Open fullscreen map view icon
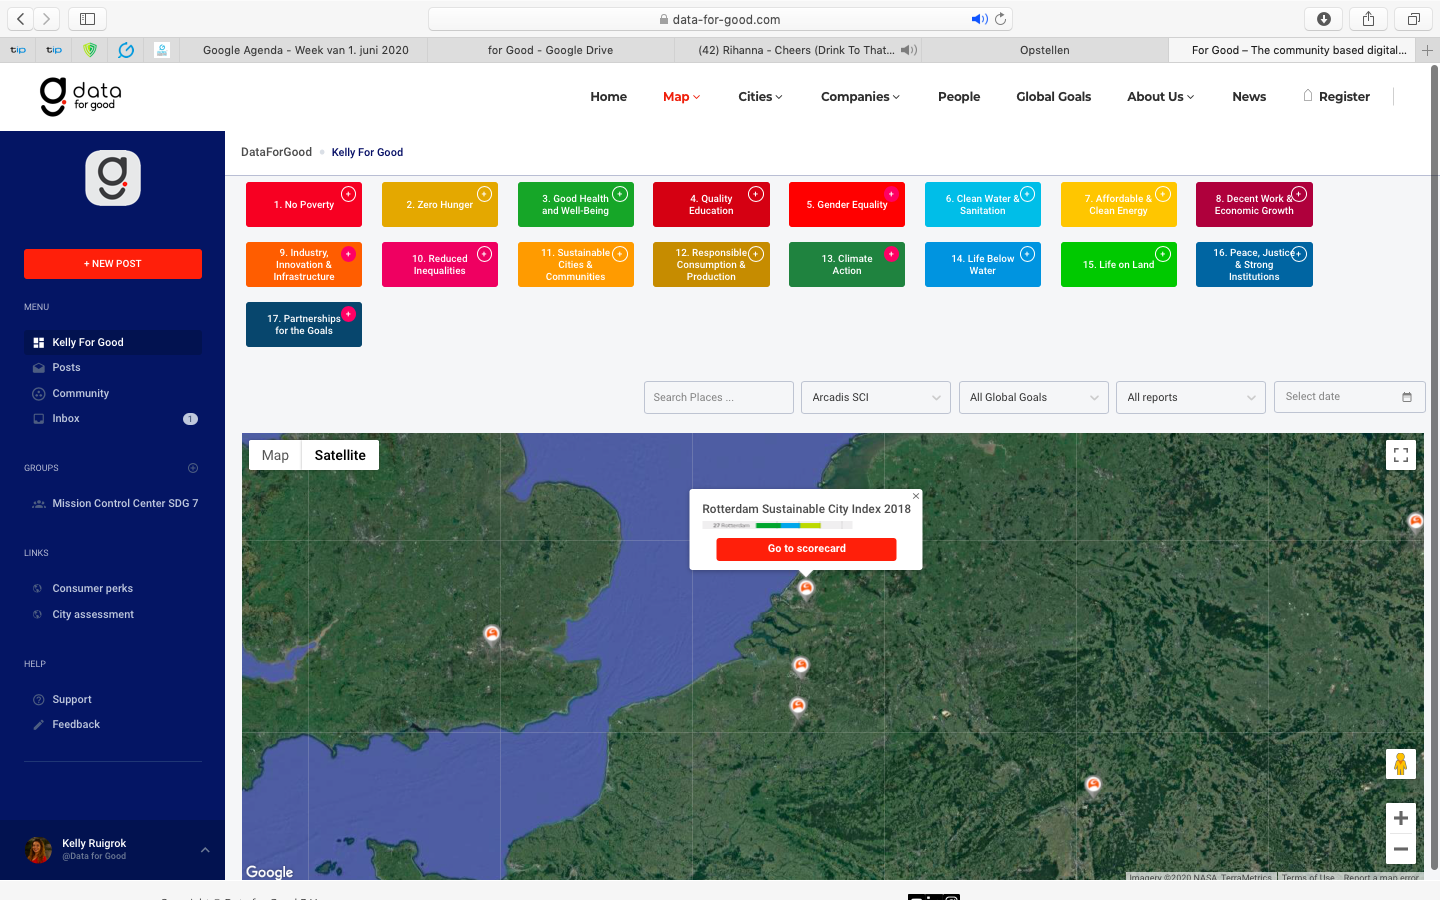 (x=1400, y=455)
